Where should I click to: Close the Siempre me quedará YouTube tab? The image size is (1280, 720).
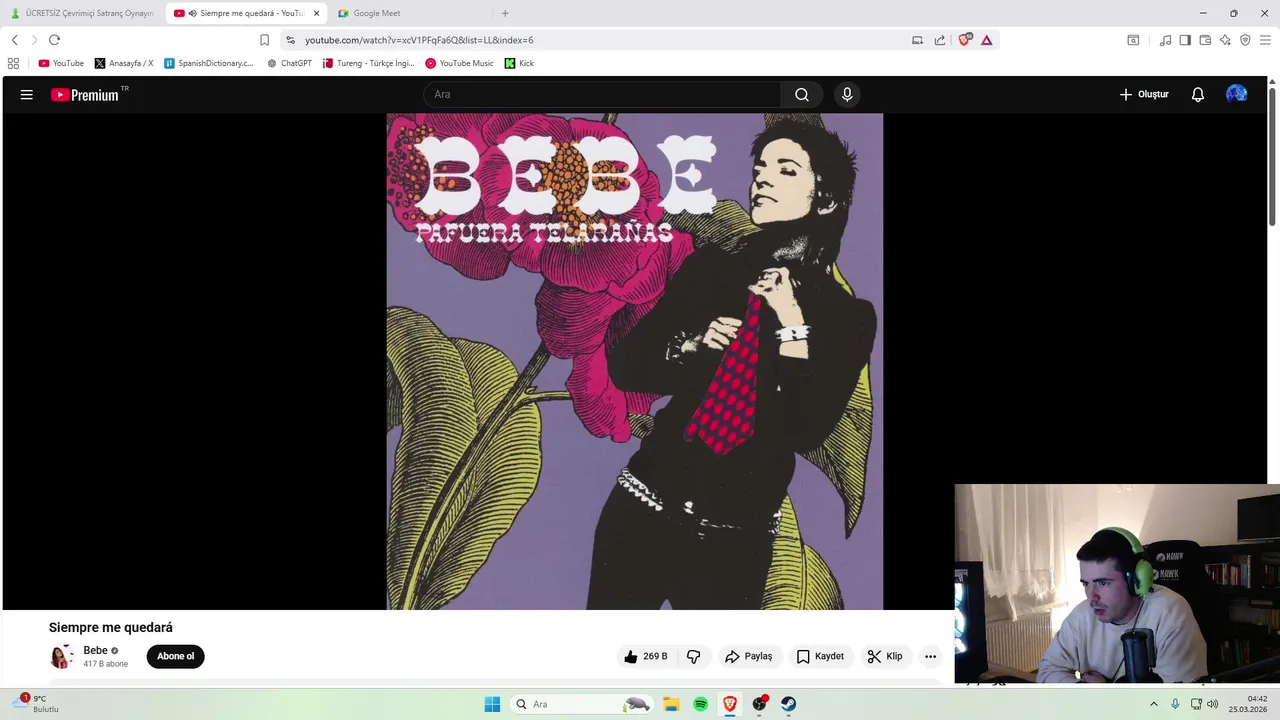[x=316, y=13]
